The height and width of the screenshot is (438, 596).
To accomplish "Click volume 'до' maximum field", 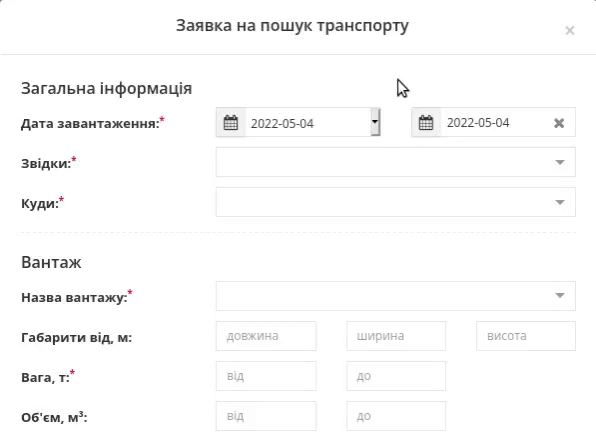I will click(396, 416).
